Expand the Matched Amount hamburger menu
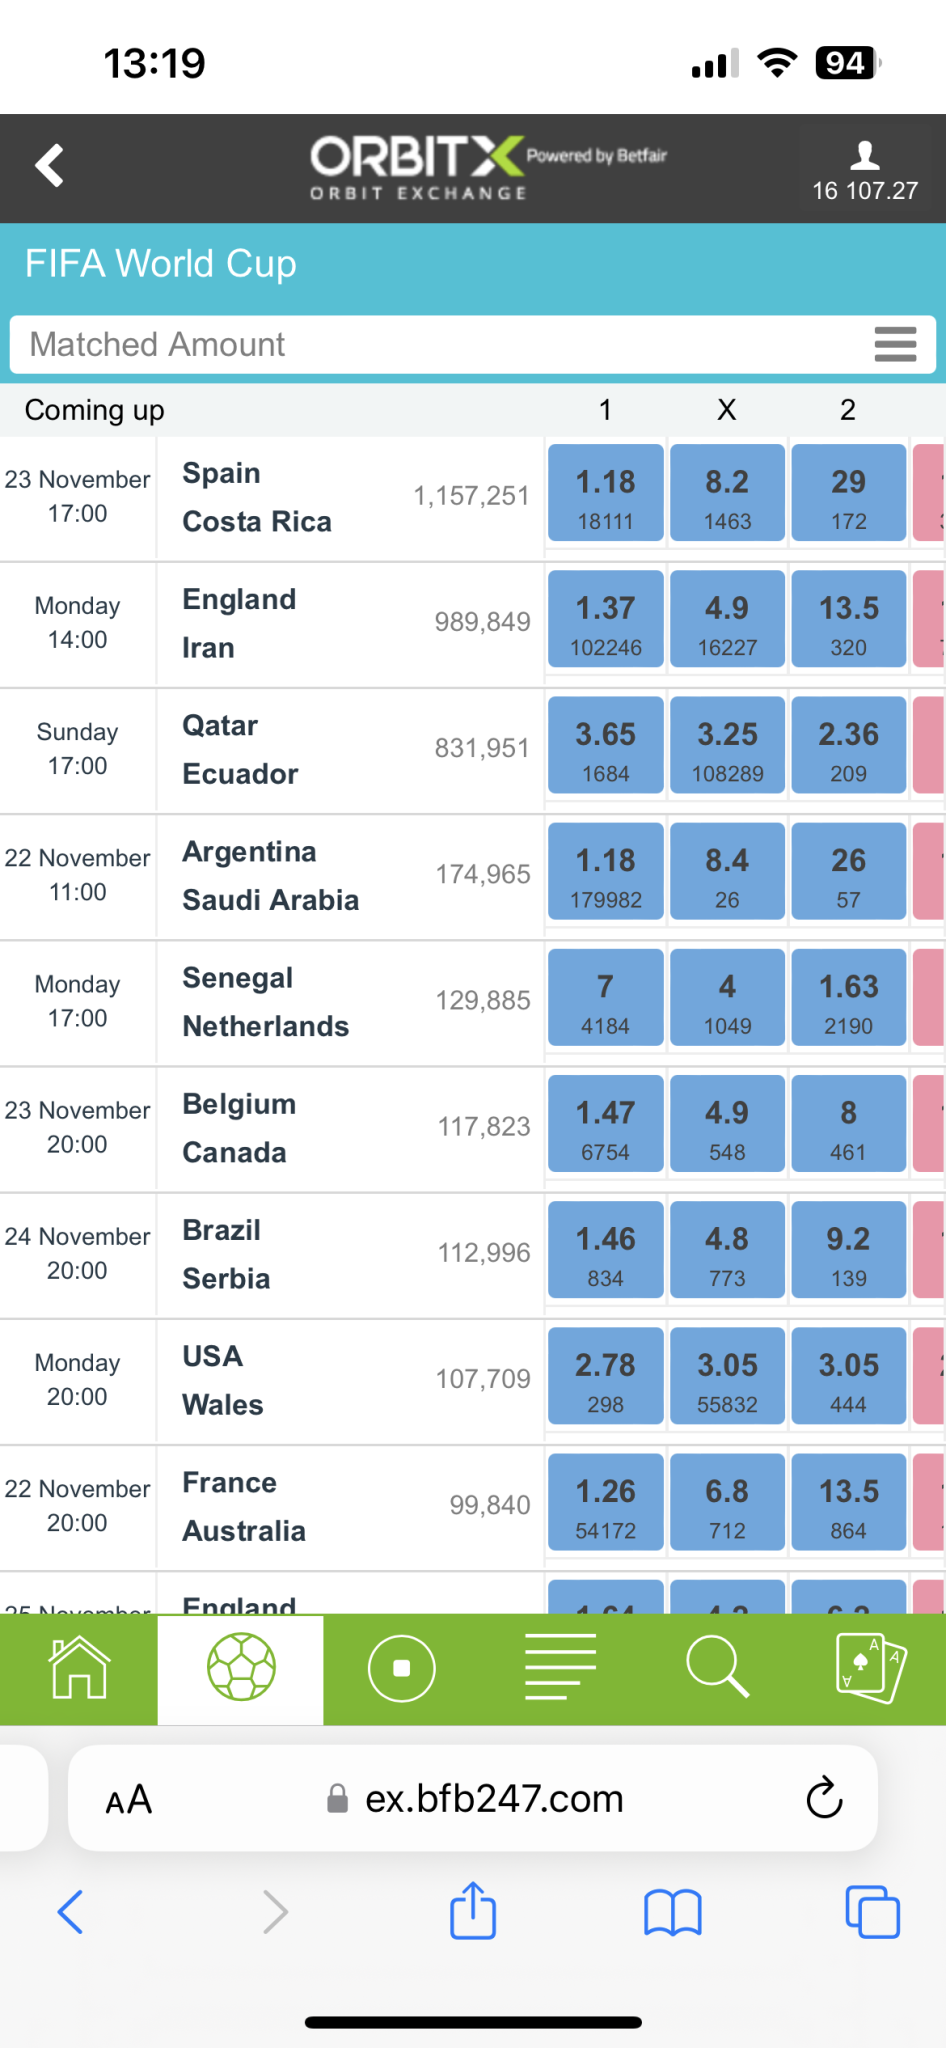 point(895,345)
